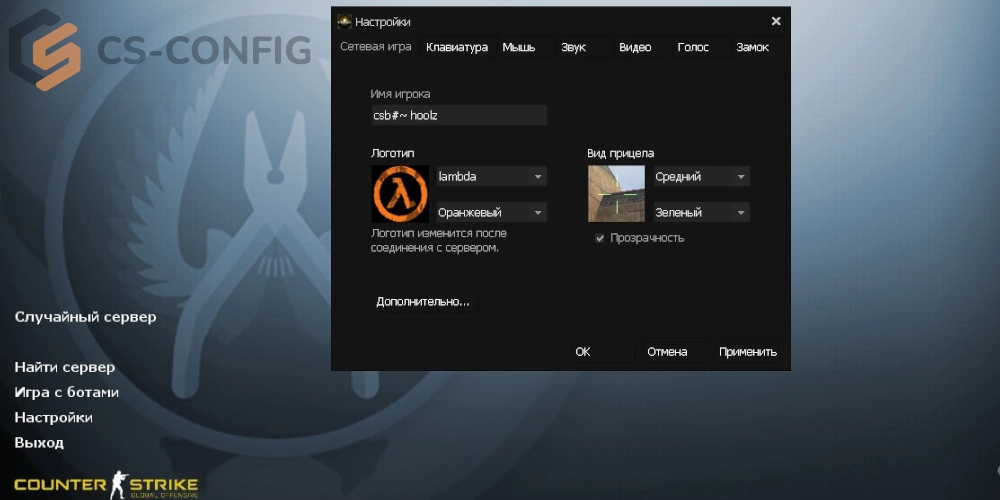
Task: Click the Дополнительно... button
Action: 423,302
